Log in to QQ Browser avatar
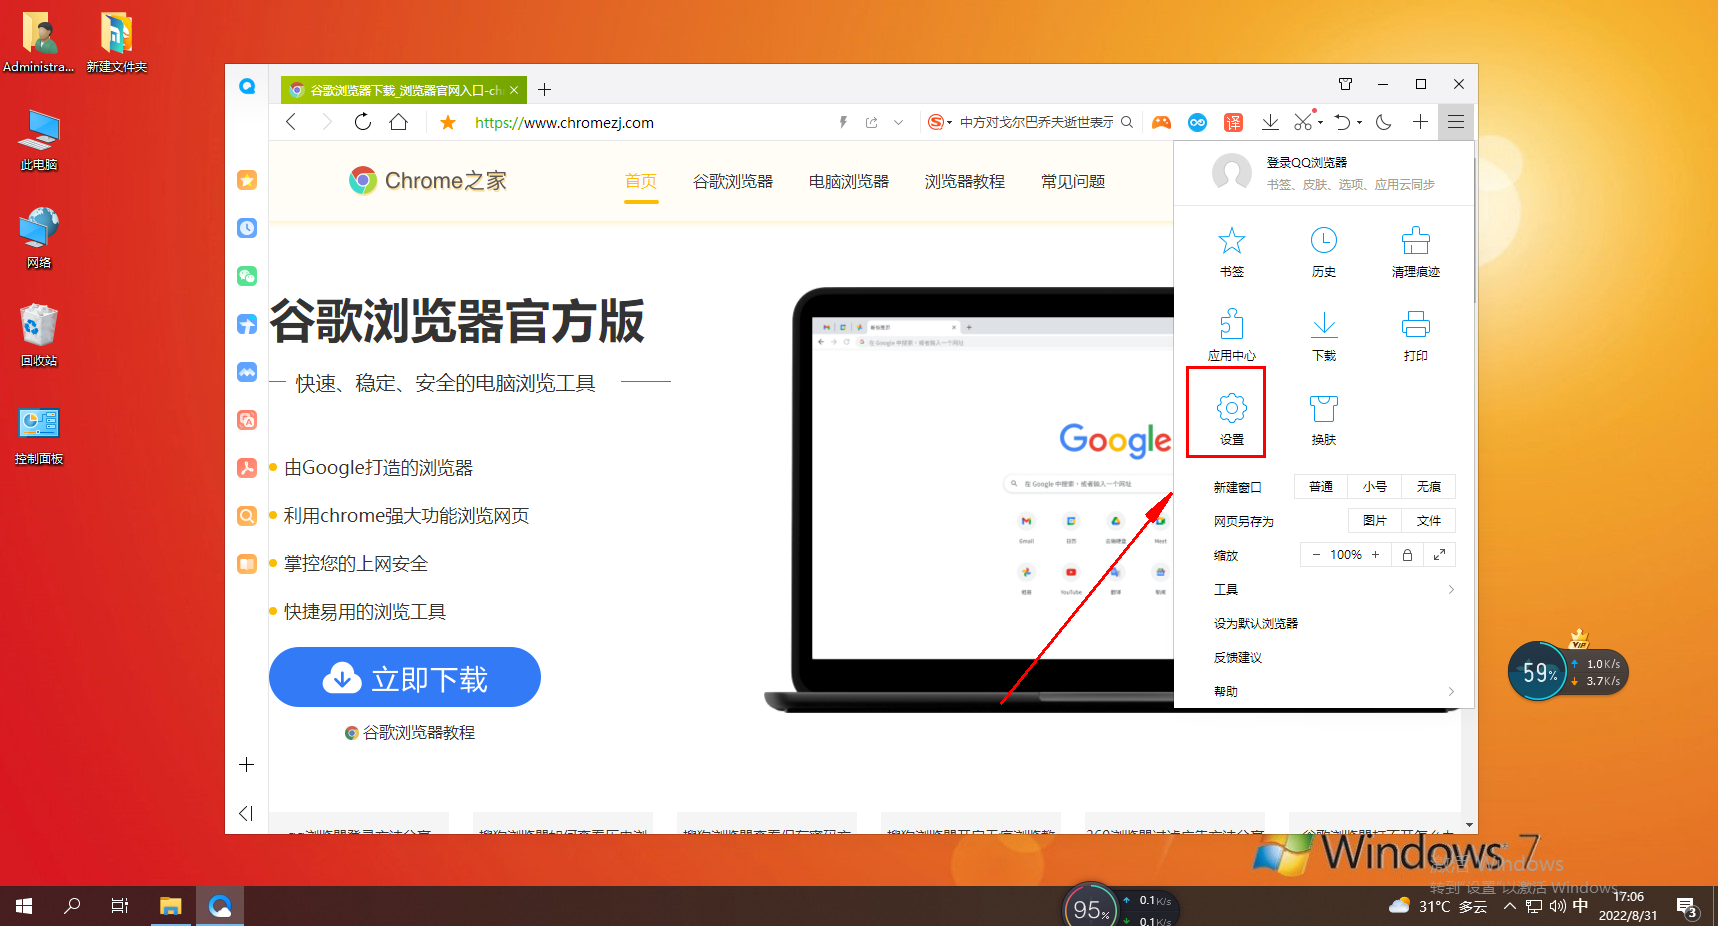This screenshot has height=926, width=1718. point(1231,172)
